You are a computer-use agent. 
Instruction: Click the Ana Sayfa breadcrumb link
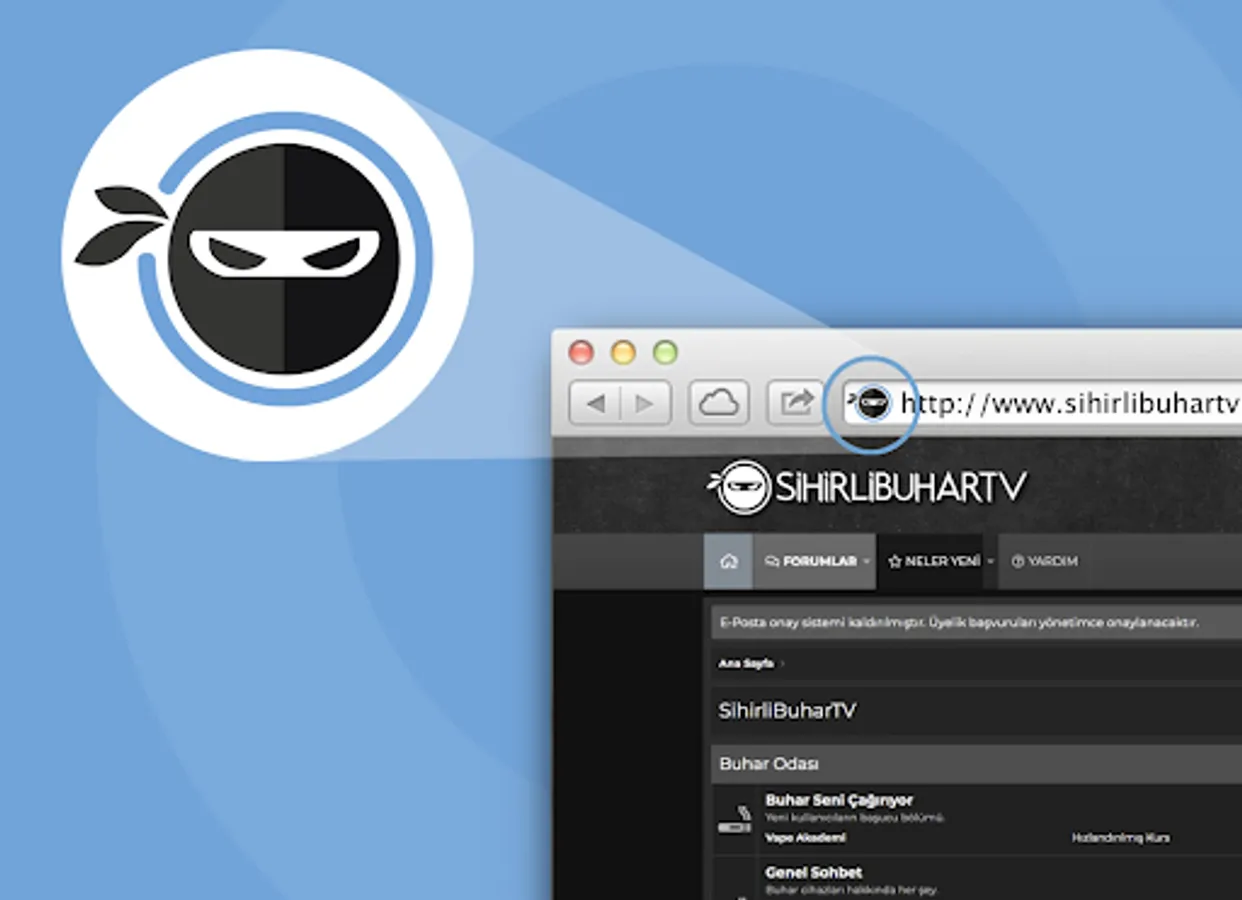coord(745,663)
